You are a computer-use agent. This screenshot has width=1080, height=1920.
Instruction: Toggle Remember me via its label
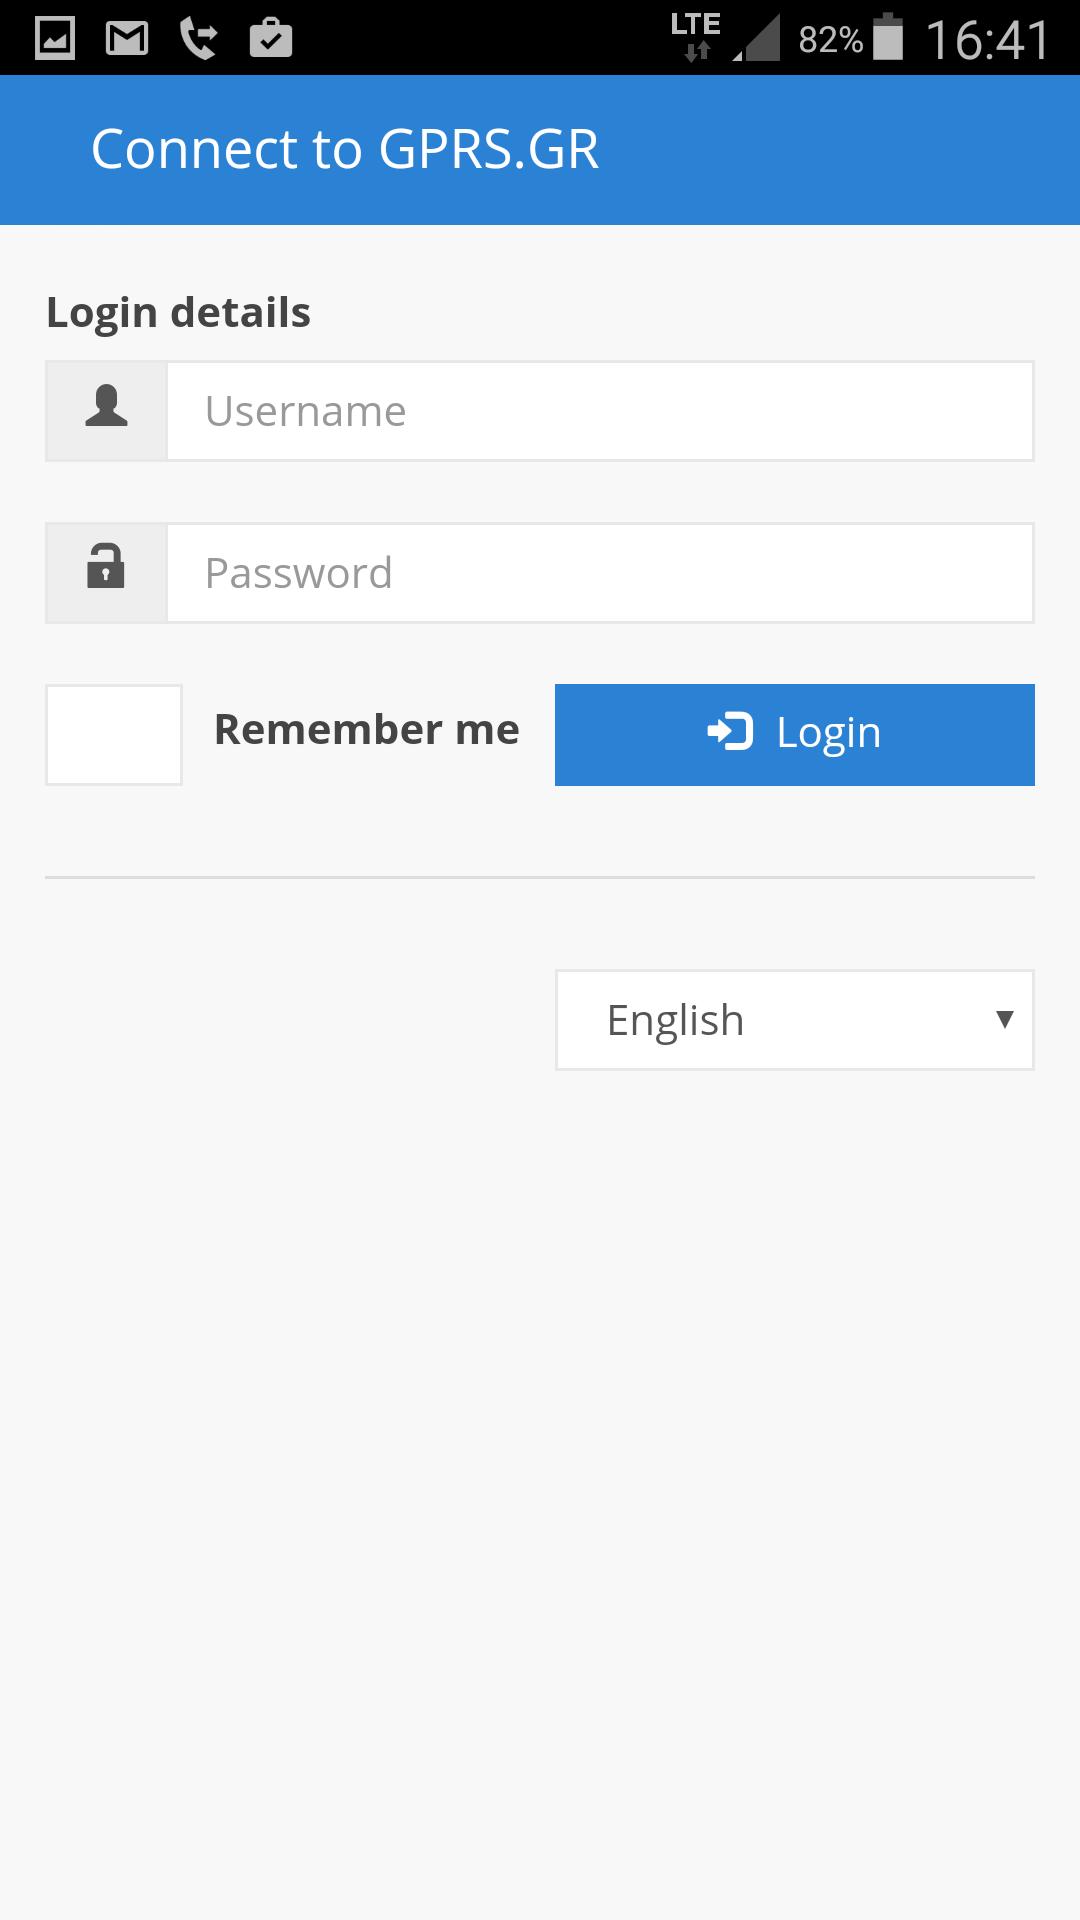367,730
